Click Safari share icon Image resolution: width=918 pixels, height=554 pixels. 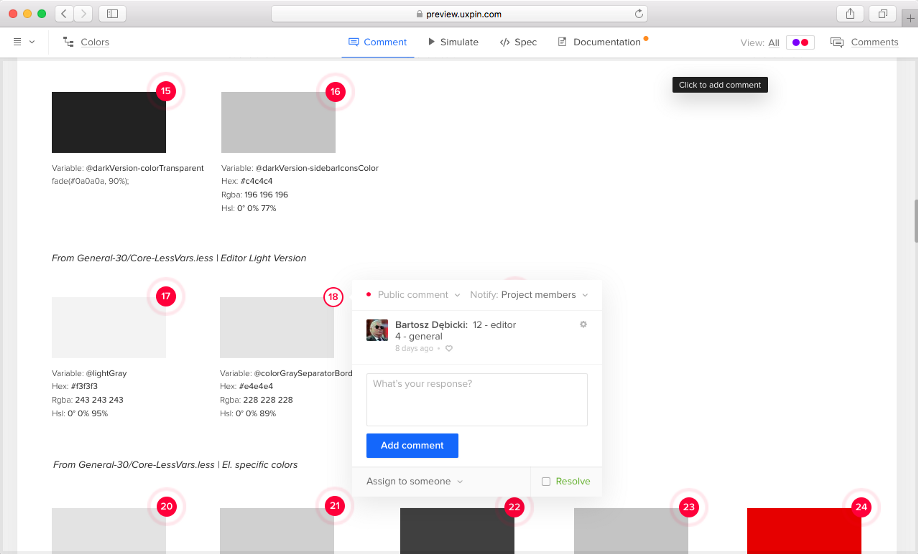tap(849, 13)
